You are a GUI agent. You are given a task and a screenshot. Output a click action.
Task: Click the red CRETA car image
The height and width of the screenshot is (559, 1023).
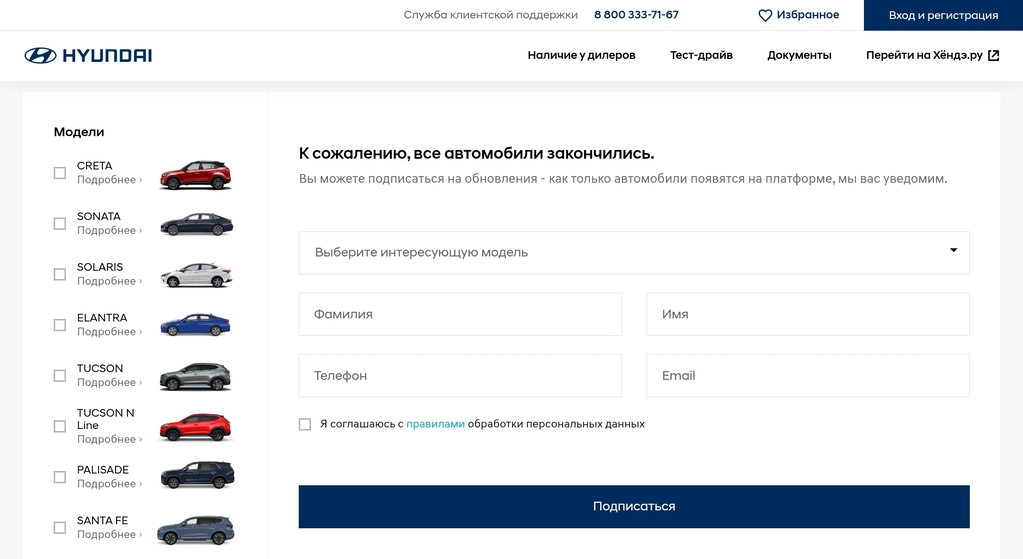[x=196, y=175]
